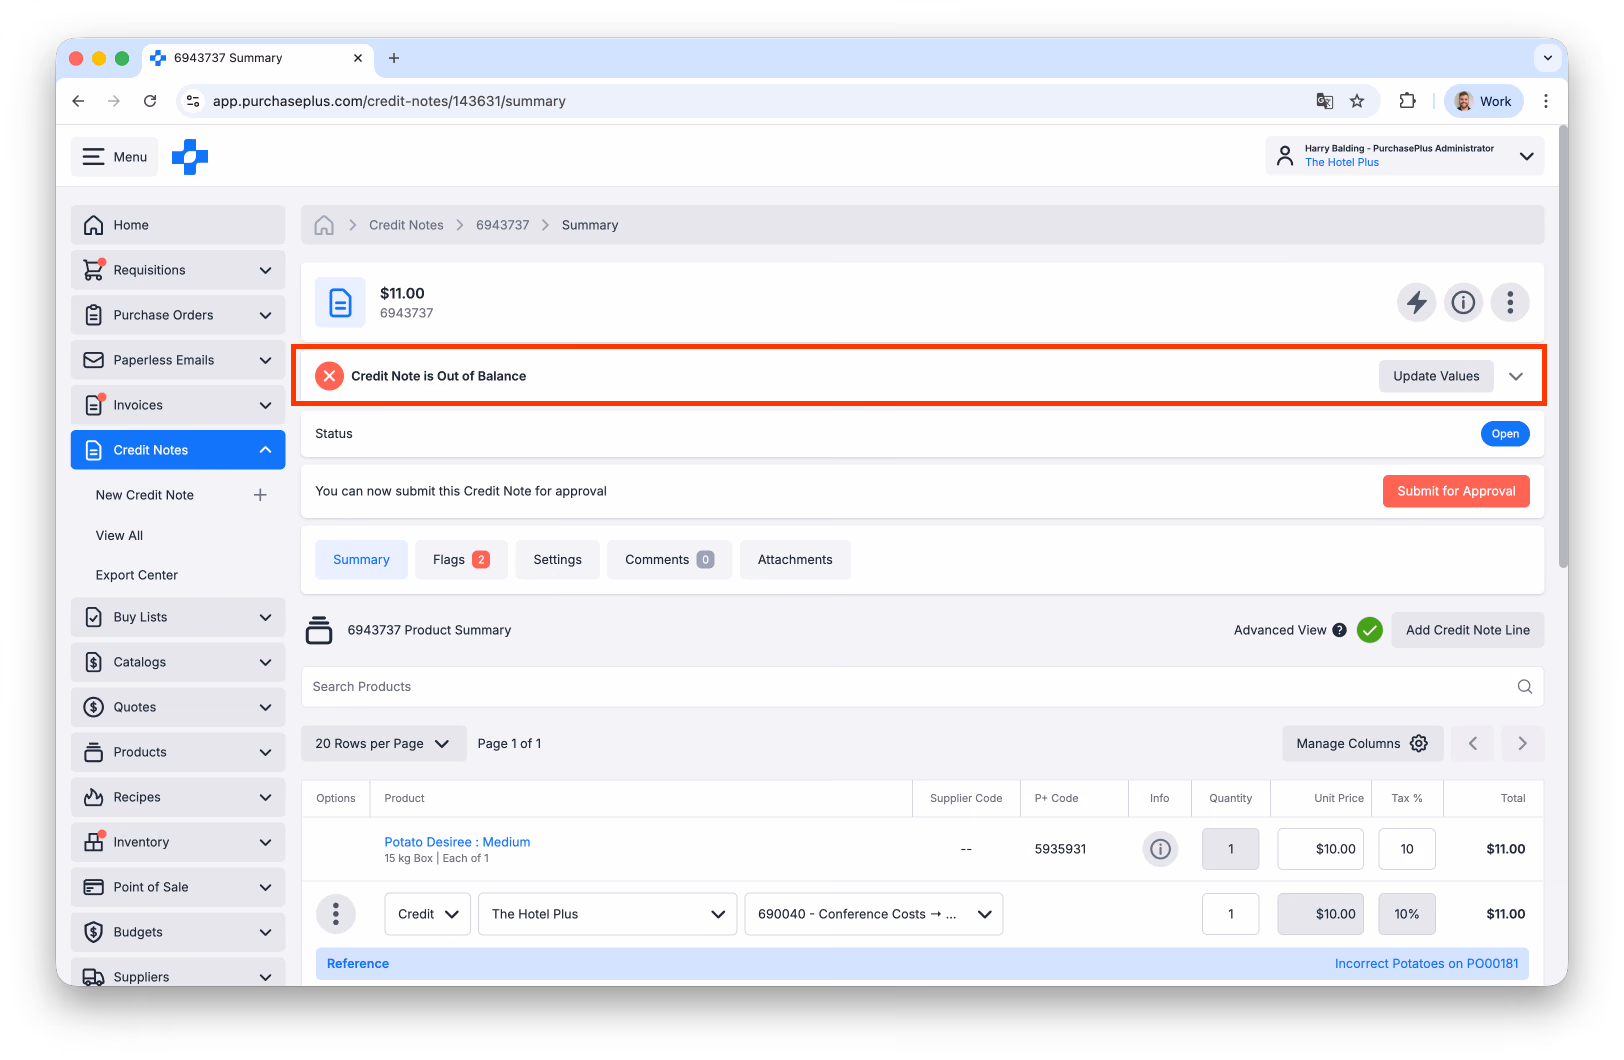This screenshot has width=1624, height=1060.
Task: Switch to the Settings tab
Action: [557, 560]
